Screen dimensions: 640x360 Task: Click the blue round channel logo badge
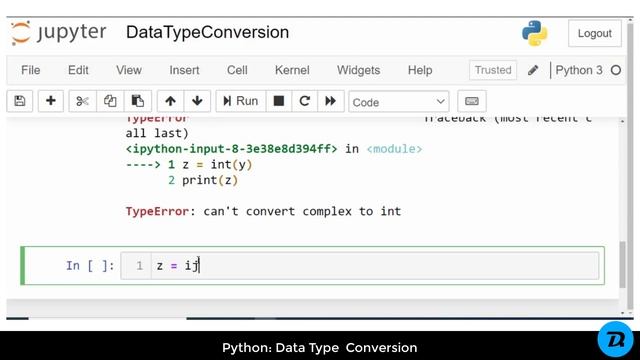(615, 339)
